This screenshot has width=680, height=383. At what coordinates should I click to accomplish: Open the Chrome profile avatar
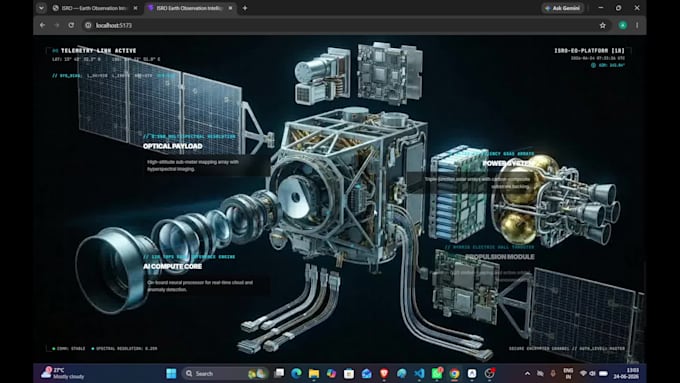click(623, 25)
